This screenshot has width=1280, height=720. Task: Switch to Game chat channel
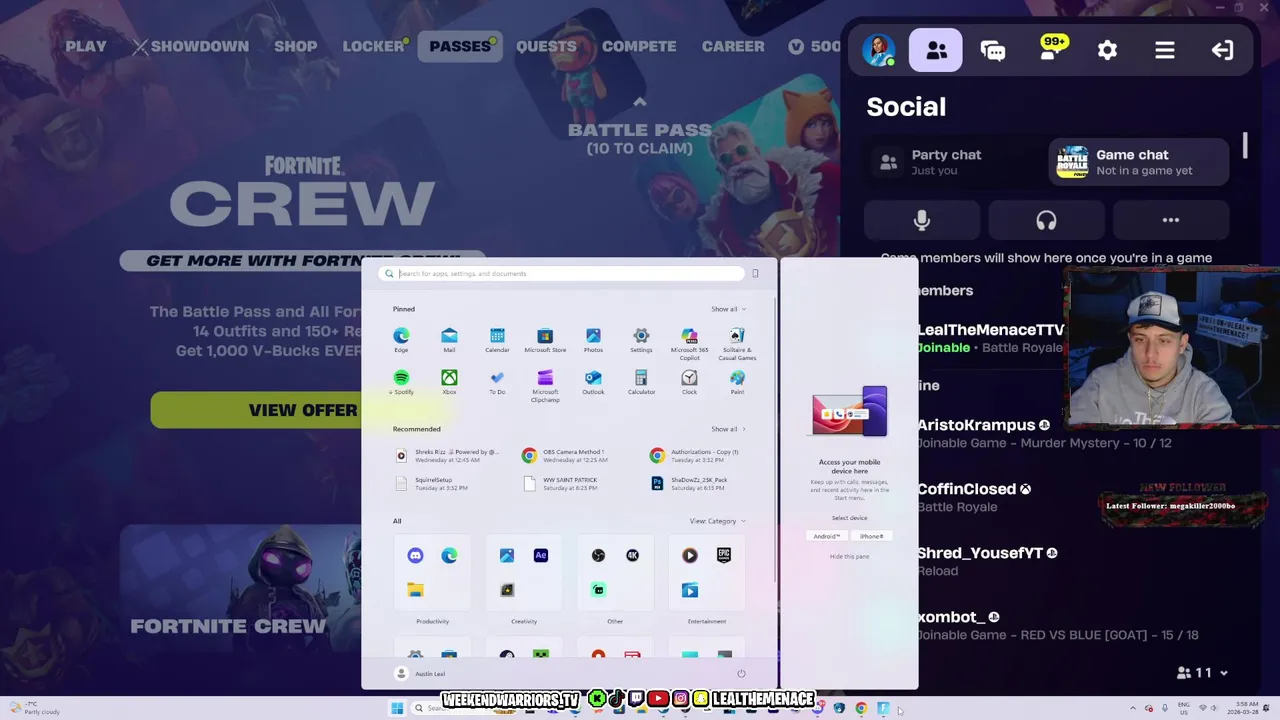pos(1139,162)
